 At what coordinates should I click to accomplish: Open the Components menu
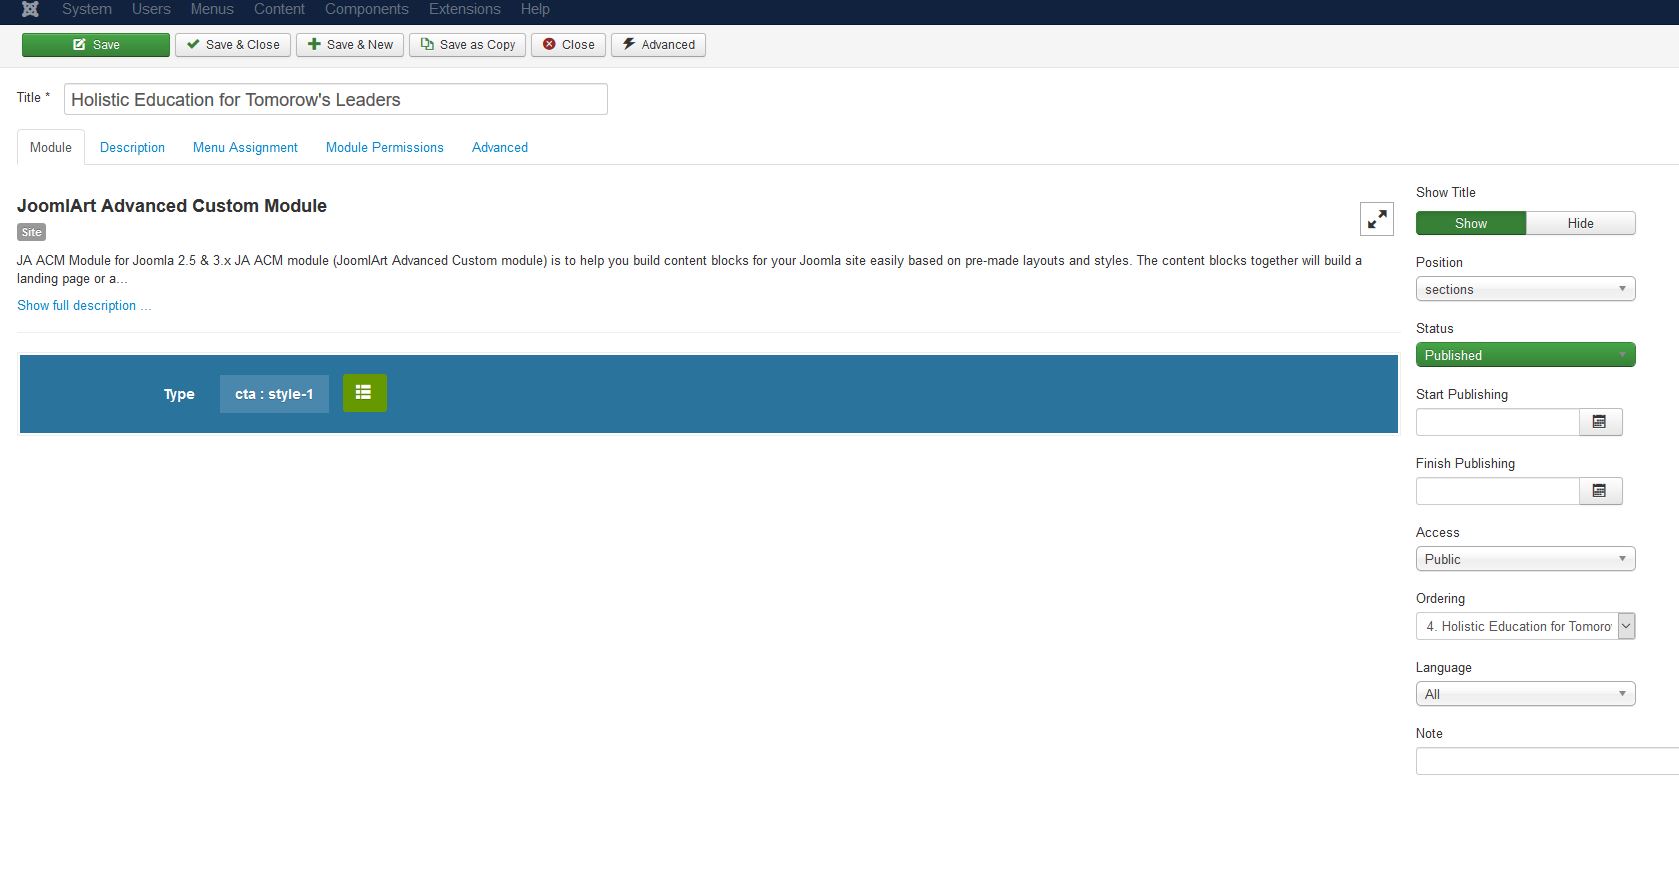coord(367,9)
